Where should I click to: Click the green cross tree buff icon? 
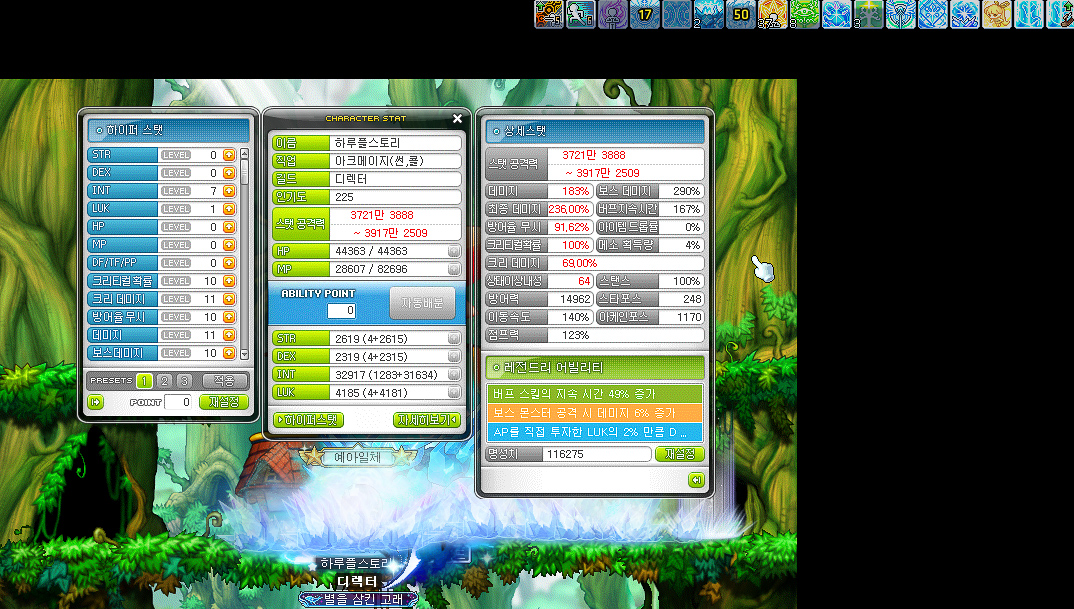pos(869,14)
